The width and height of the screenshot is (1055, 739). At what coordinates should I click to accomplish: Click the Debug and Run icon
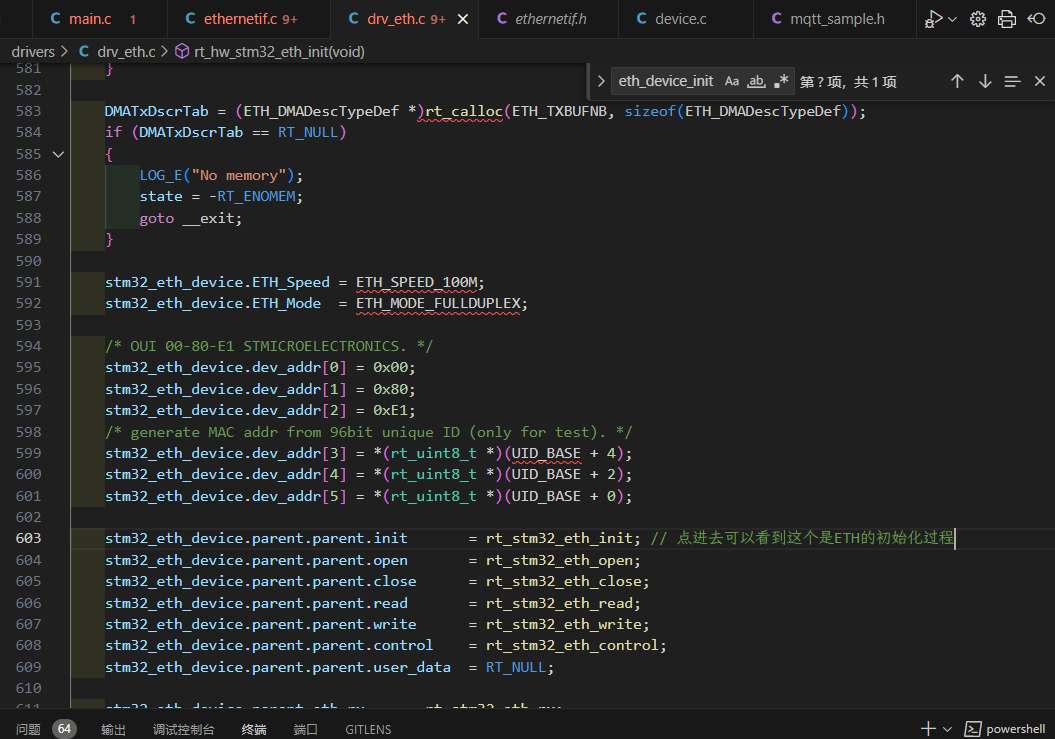934,19
